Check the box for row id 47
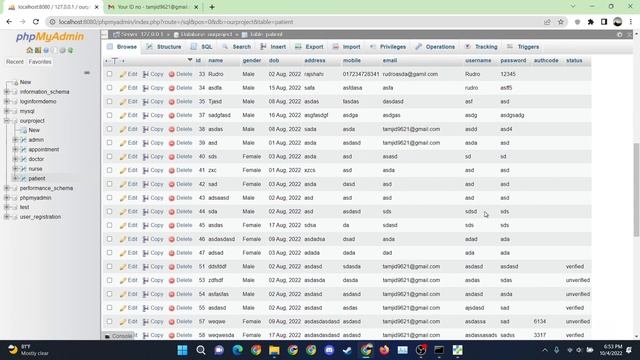This screenshot has height=360, width=640. coord(109,253)
